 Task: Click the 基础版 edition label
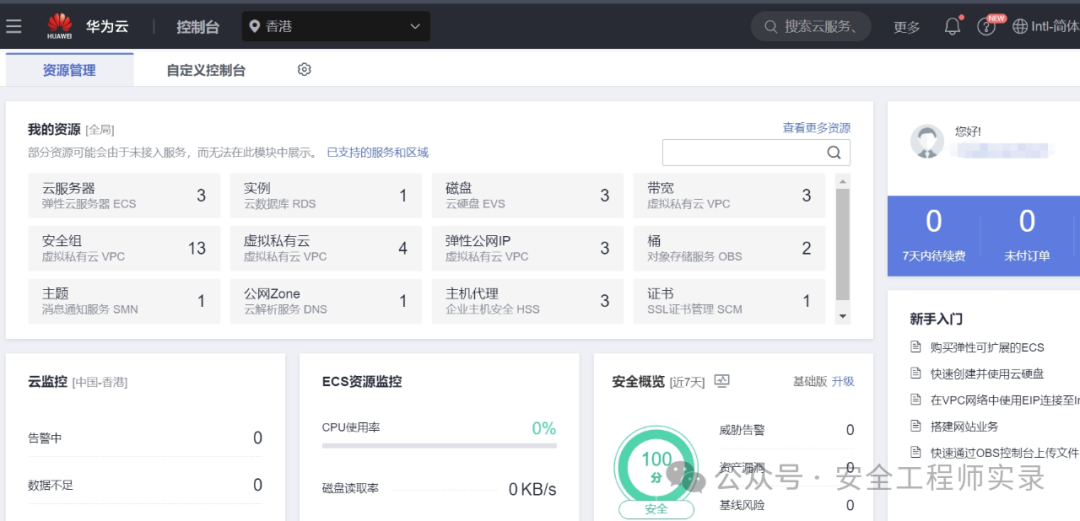(810, 381)
